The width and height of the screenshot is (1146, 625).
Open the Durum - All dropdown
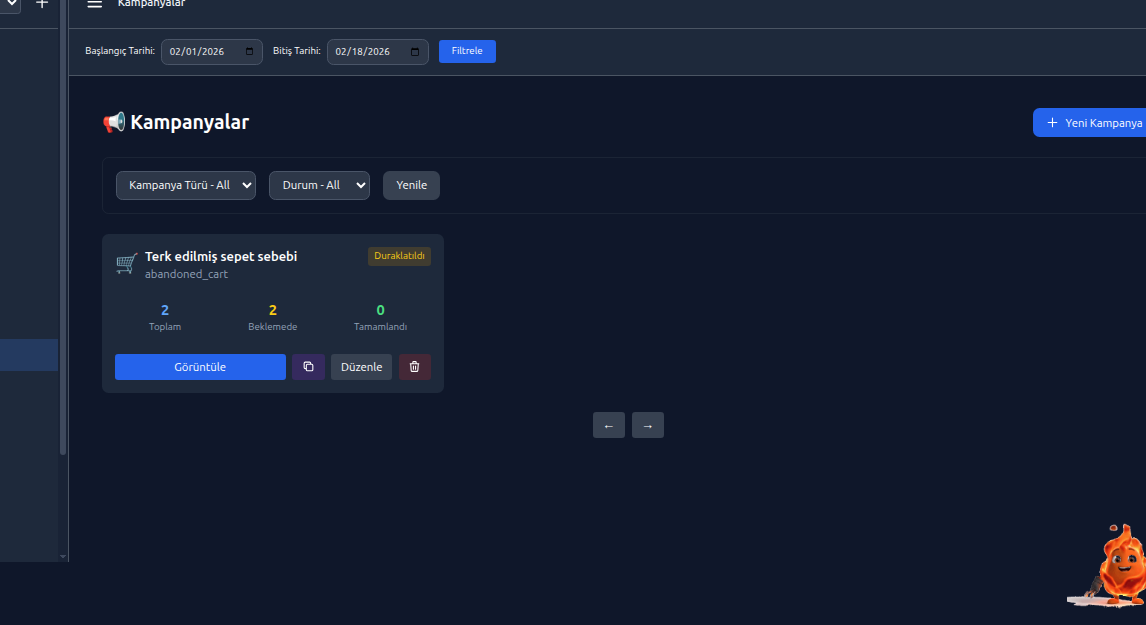(x=319, y=185)
